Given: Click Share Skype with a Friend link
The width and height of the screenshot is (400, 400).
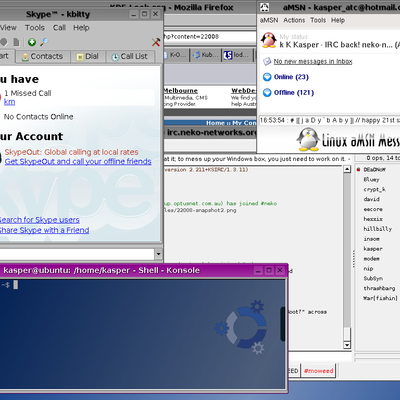Looking at the screenshot, I should [44, 230].
